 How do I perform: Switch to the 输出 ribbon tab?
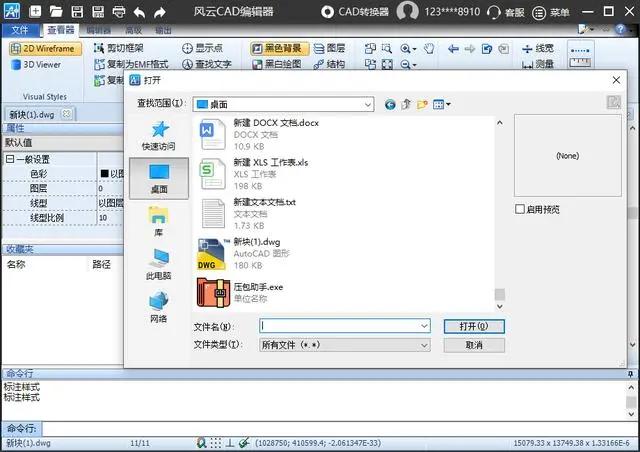coord(163,30)
